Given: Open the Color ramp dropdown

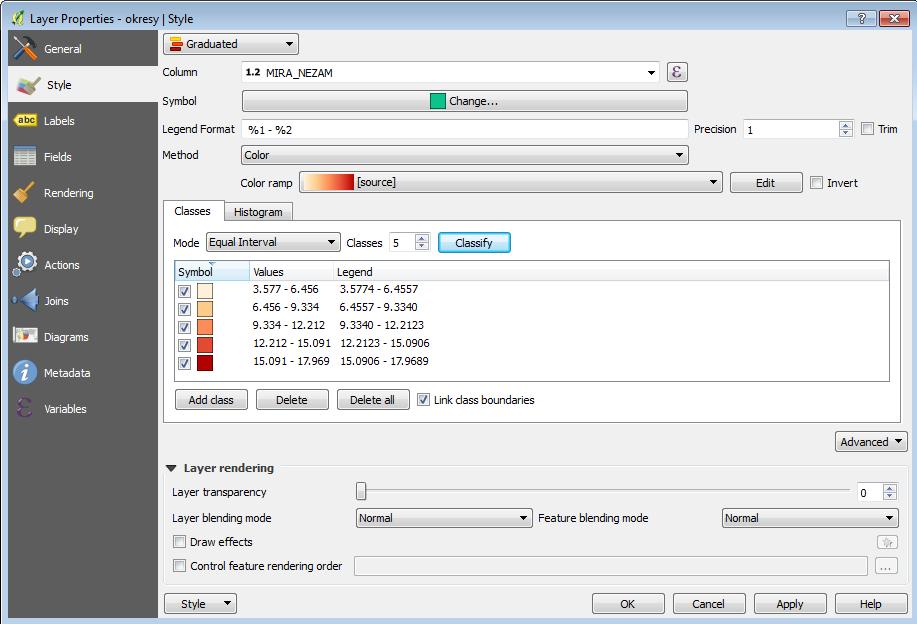Looking at the screenshot, I should coord(511,182).
